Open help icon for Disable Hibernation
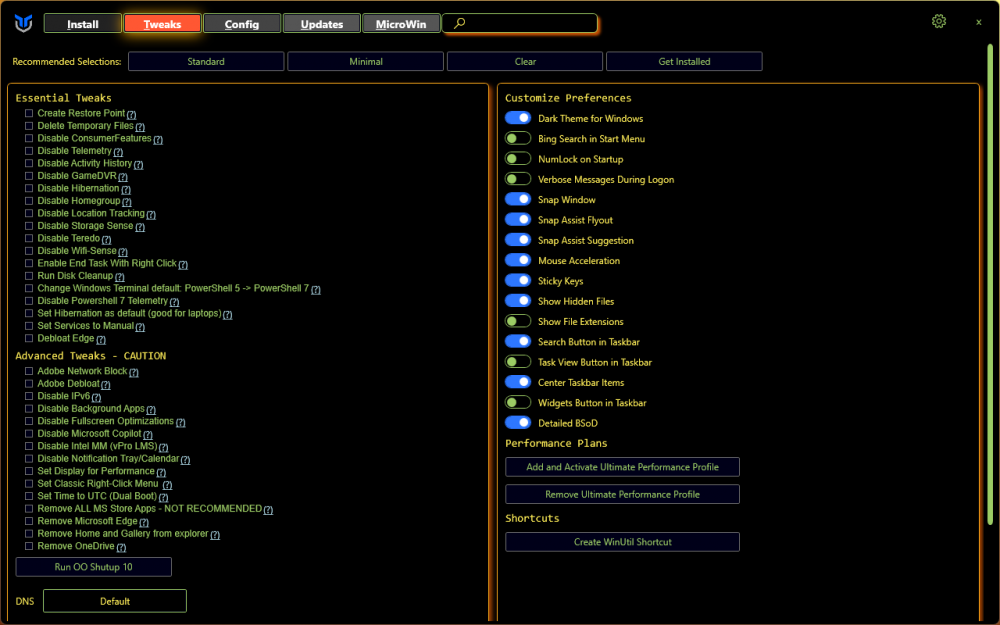 [126, 189]
